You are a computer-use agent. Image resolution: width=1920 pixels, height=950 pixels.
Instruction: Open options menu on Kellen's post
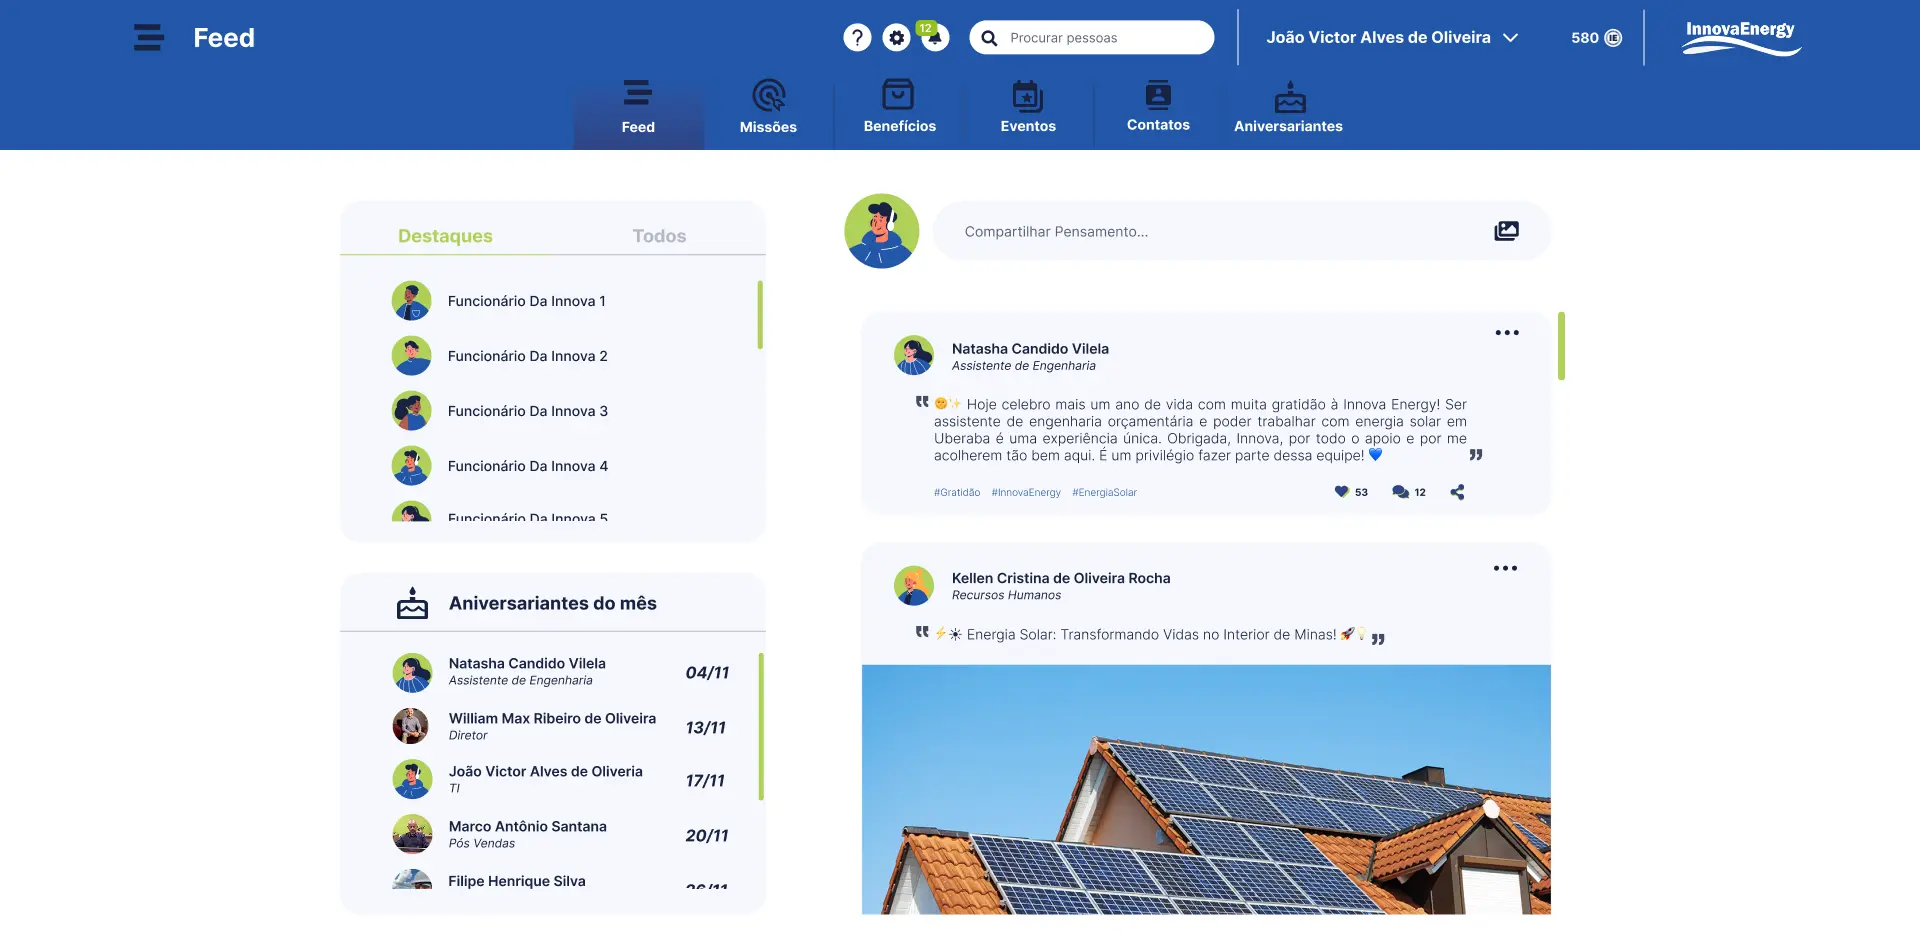1505,568
